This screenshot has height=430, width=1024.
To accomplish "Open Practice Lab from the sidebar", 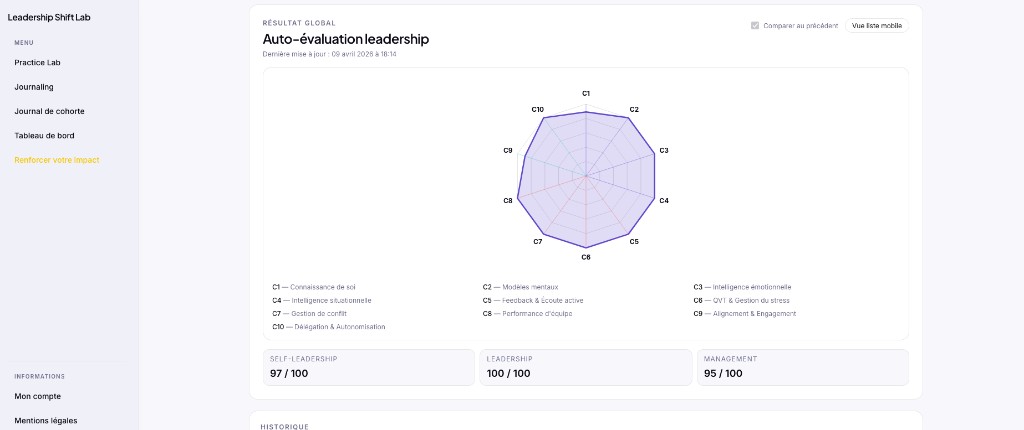I will [x=37, y=62].
